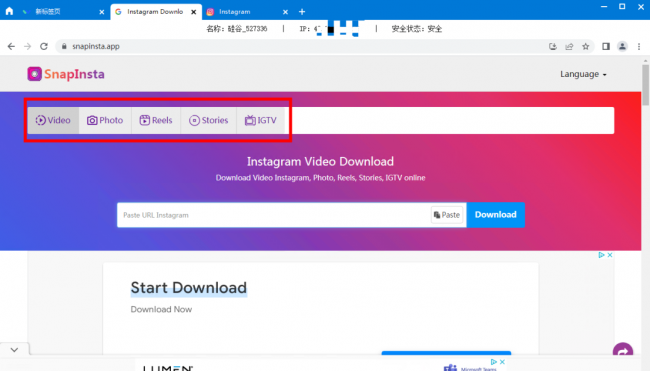650x371 pixels.
Task: Click the Paste URL Instagram input field
Action: (274, 215)
